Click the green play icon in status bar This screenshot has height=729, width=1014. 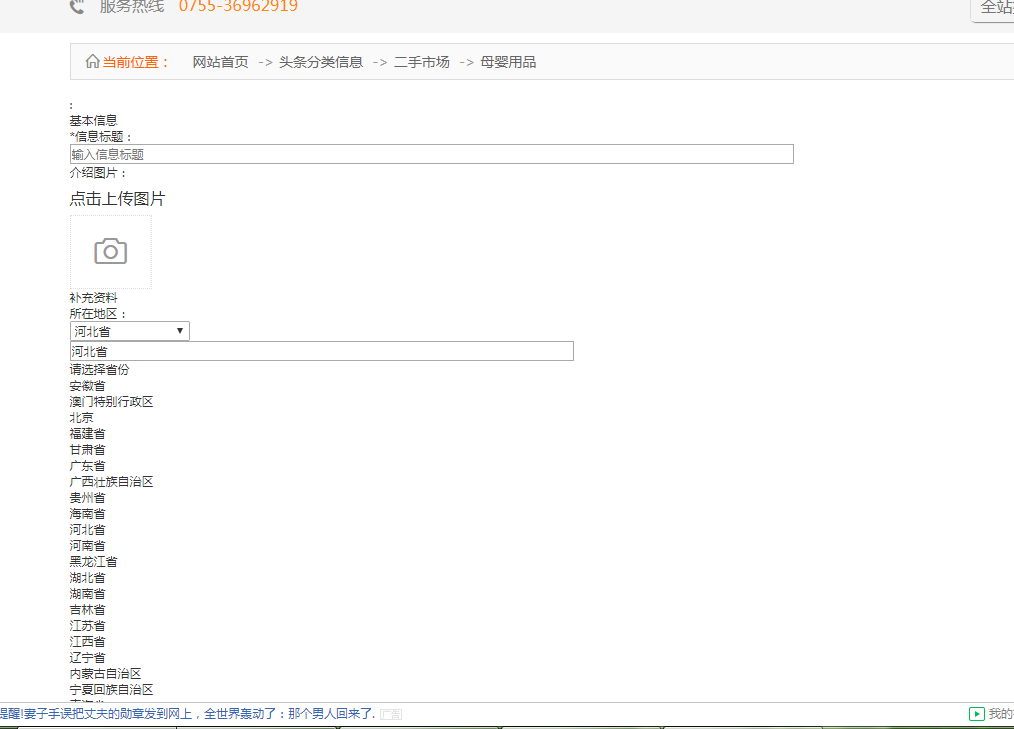(976, 714)
